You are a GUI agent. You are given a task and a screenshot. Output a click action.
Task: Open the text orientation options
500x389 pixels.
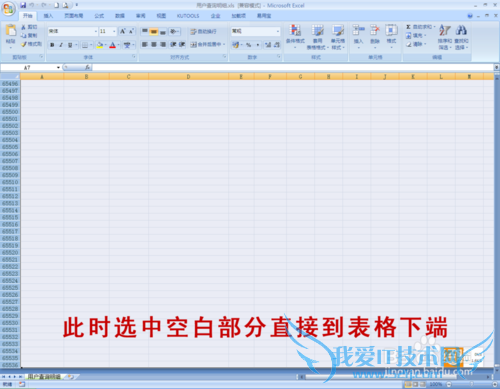click(x=175, y=31)
